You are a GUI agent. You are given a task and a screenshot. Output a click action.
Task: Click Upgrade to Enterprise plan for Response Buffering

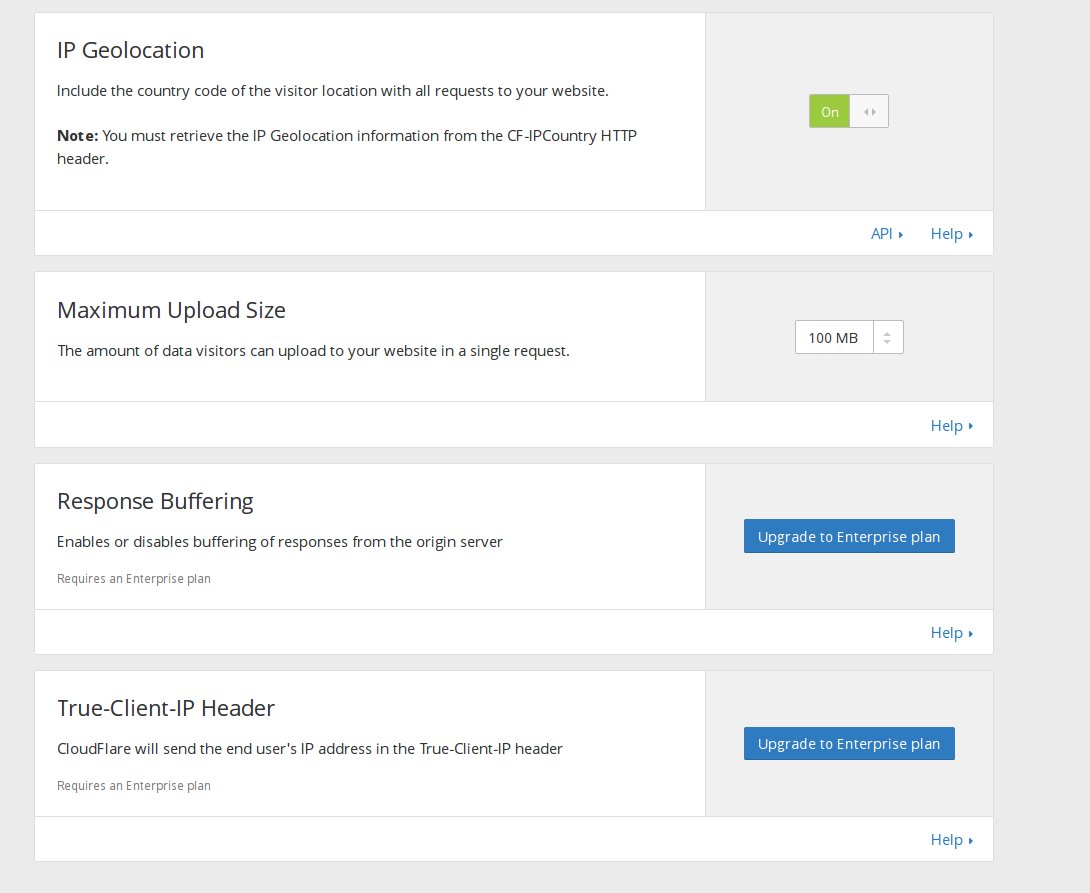click(x=849, y=536)
